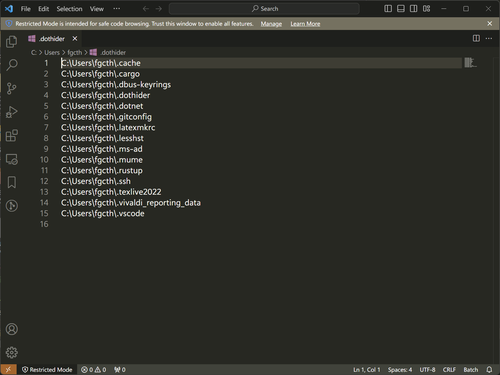Image resolution: width=500 pixels, height=375 pixels.
Task: Toggle the bottom panel layout button
Action: [401, 9]
